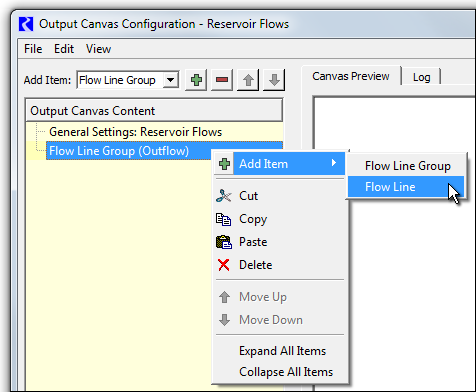476x392 pixels.
Task: Click the scissors Cut icon in context menu
Action: click(224, 196)
